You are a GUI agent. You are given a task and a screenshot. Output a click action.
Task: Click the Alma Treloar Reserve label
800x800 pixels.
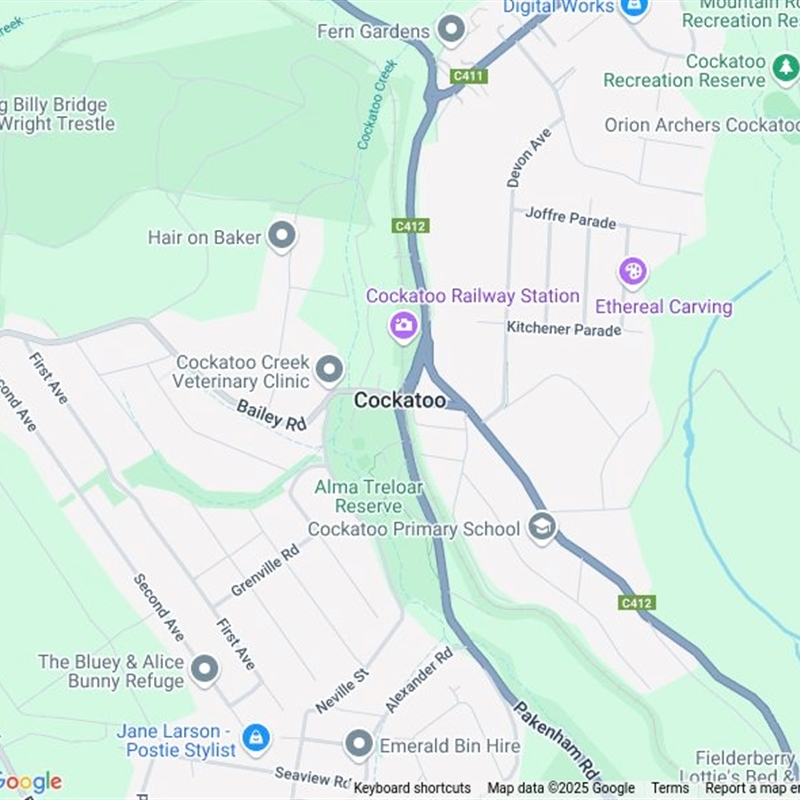point(368,496)
